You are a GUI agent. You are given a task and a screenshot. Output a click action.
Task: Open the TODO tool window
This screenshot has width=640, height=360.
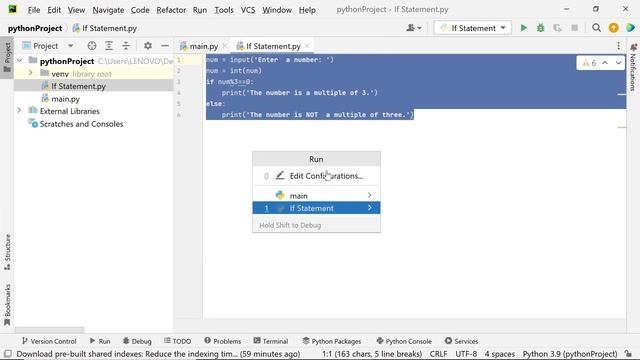pos(178,341)
